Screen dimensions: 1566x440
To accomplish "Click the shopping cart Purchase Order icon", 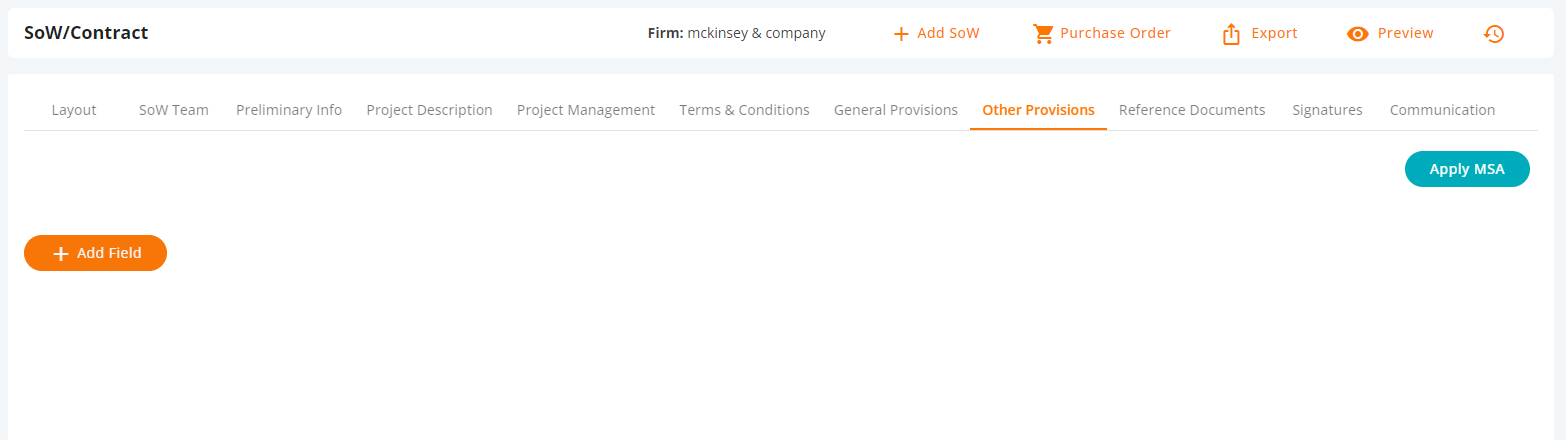I will (1043, 34).
